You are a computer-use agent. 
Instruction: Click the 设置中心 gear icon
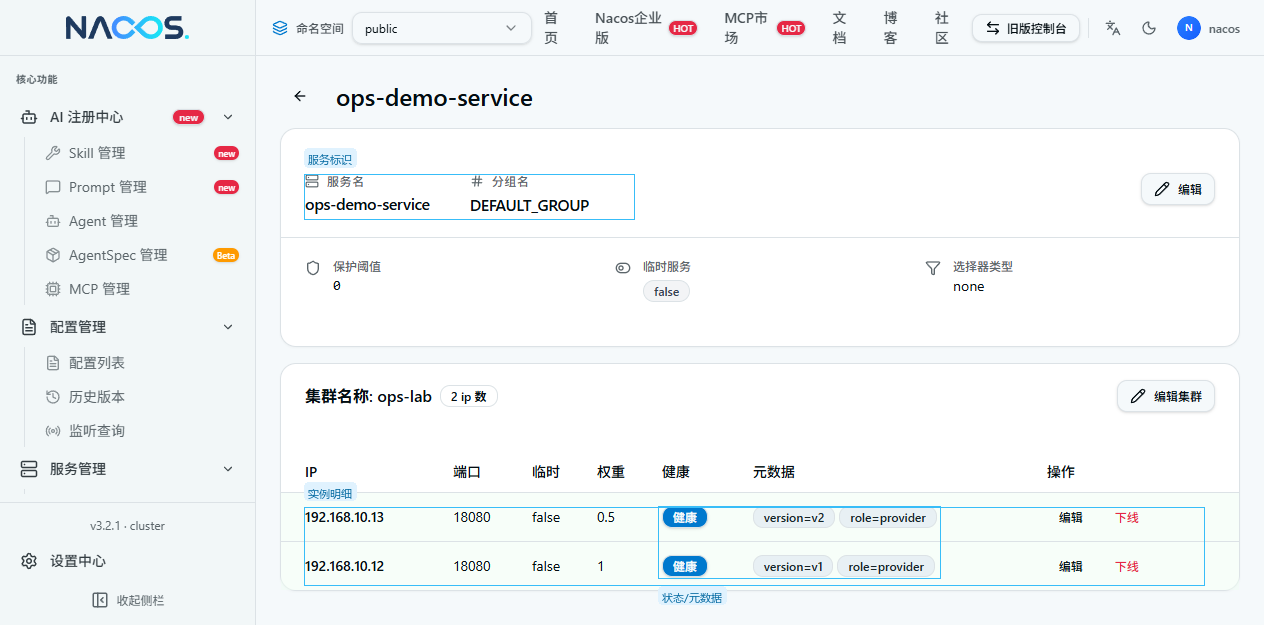pos(29,561)
